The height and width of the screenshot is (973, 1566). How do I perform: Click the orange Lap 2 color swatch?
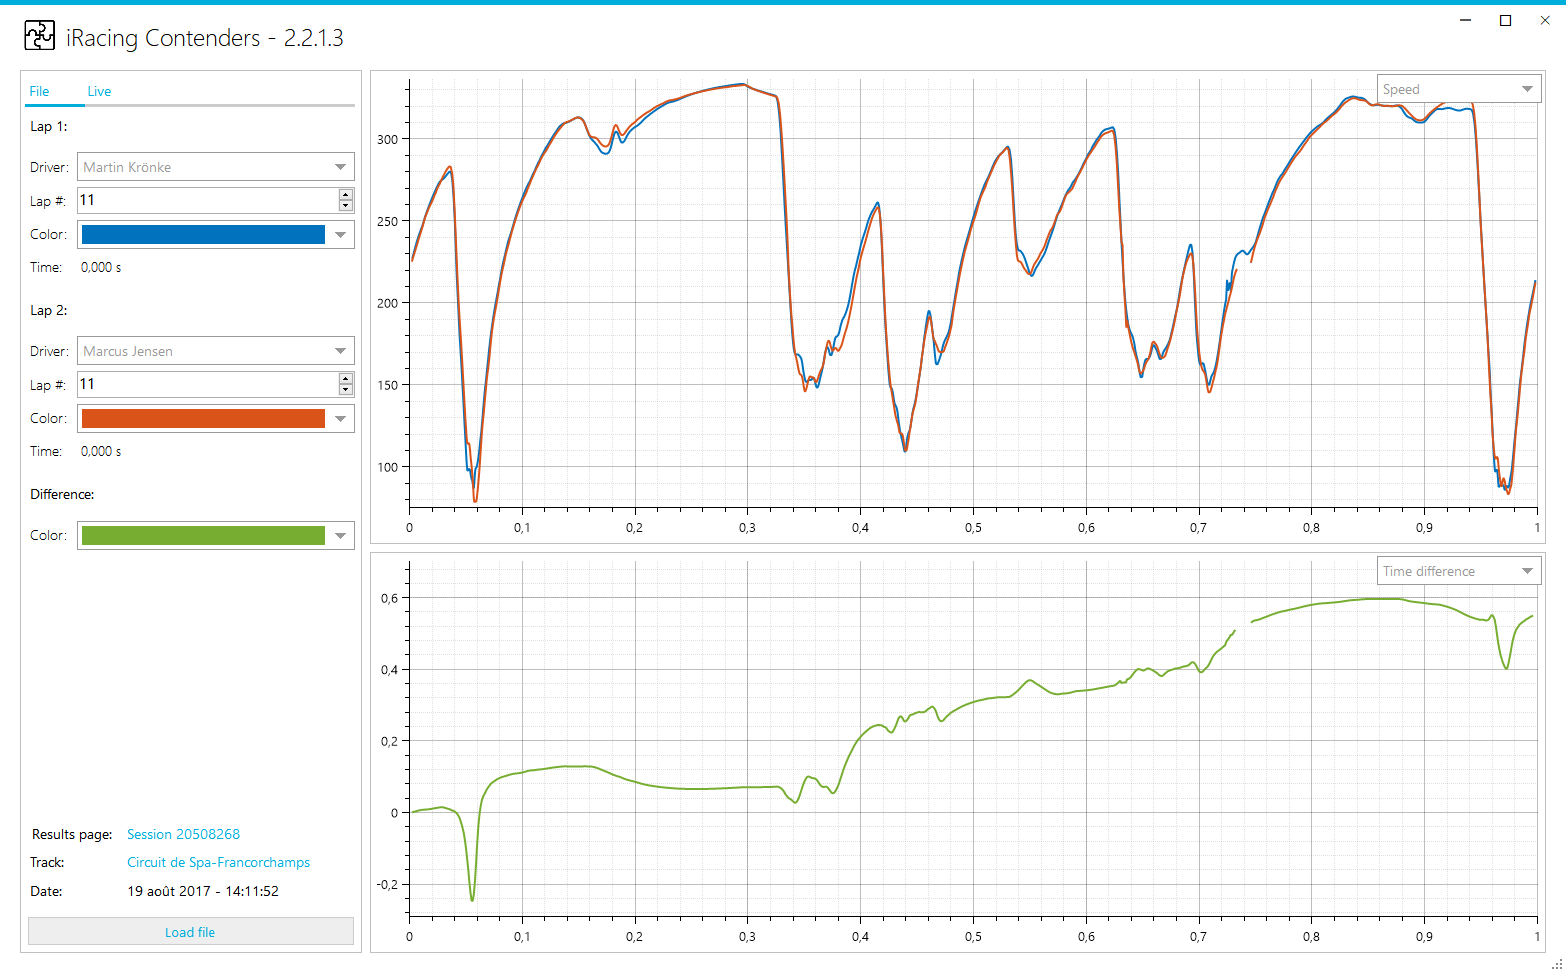203,418
